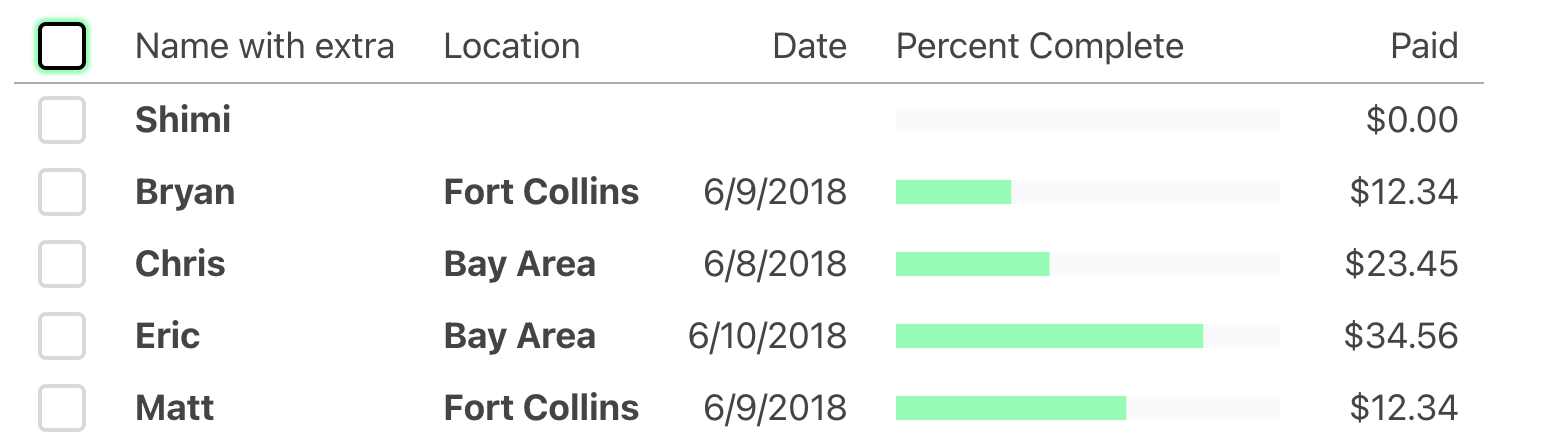Select the $23.45 paid cell
The image size is (1560, 434).
[x=1401, y=264]
